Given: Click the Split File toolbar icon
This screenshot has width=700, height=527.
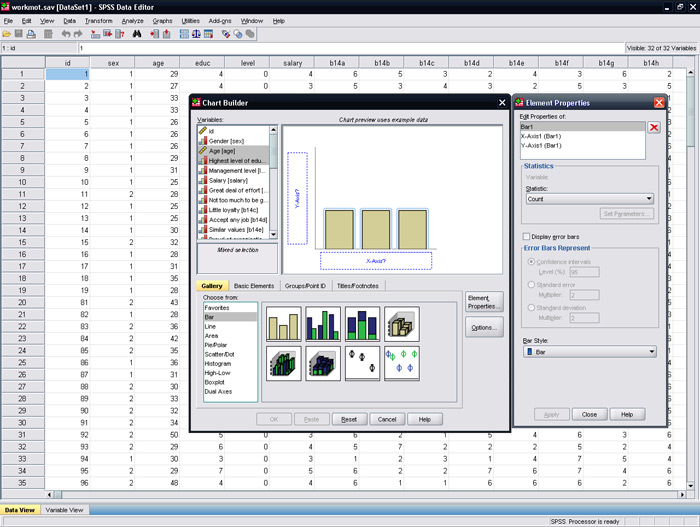Looking at the screenshot, I should (184, 34).
